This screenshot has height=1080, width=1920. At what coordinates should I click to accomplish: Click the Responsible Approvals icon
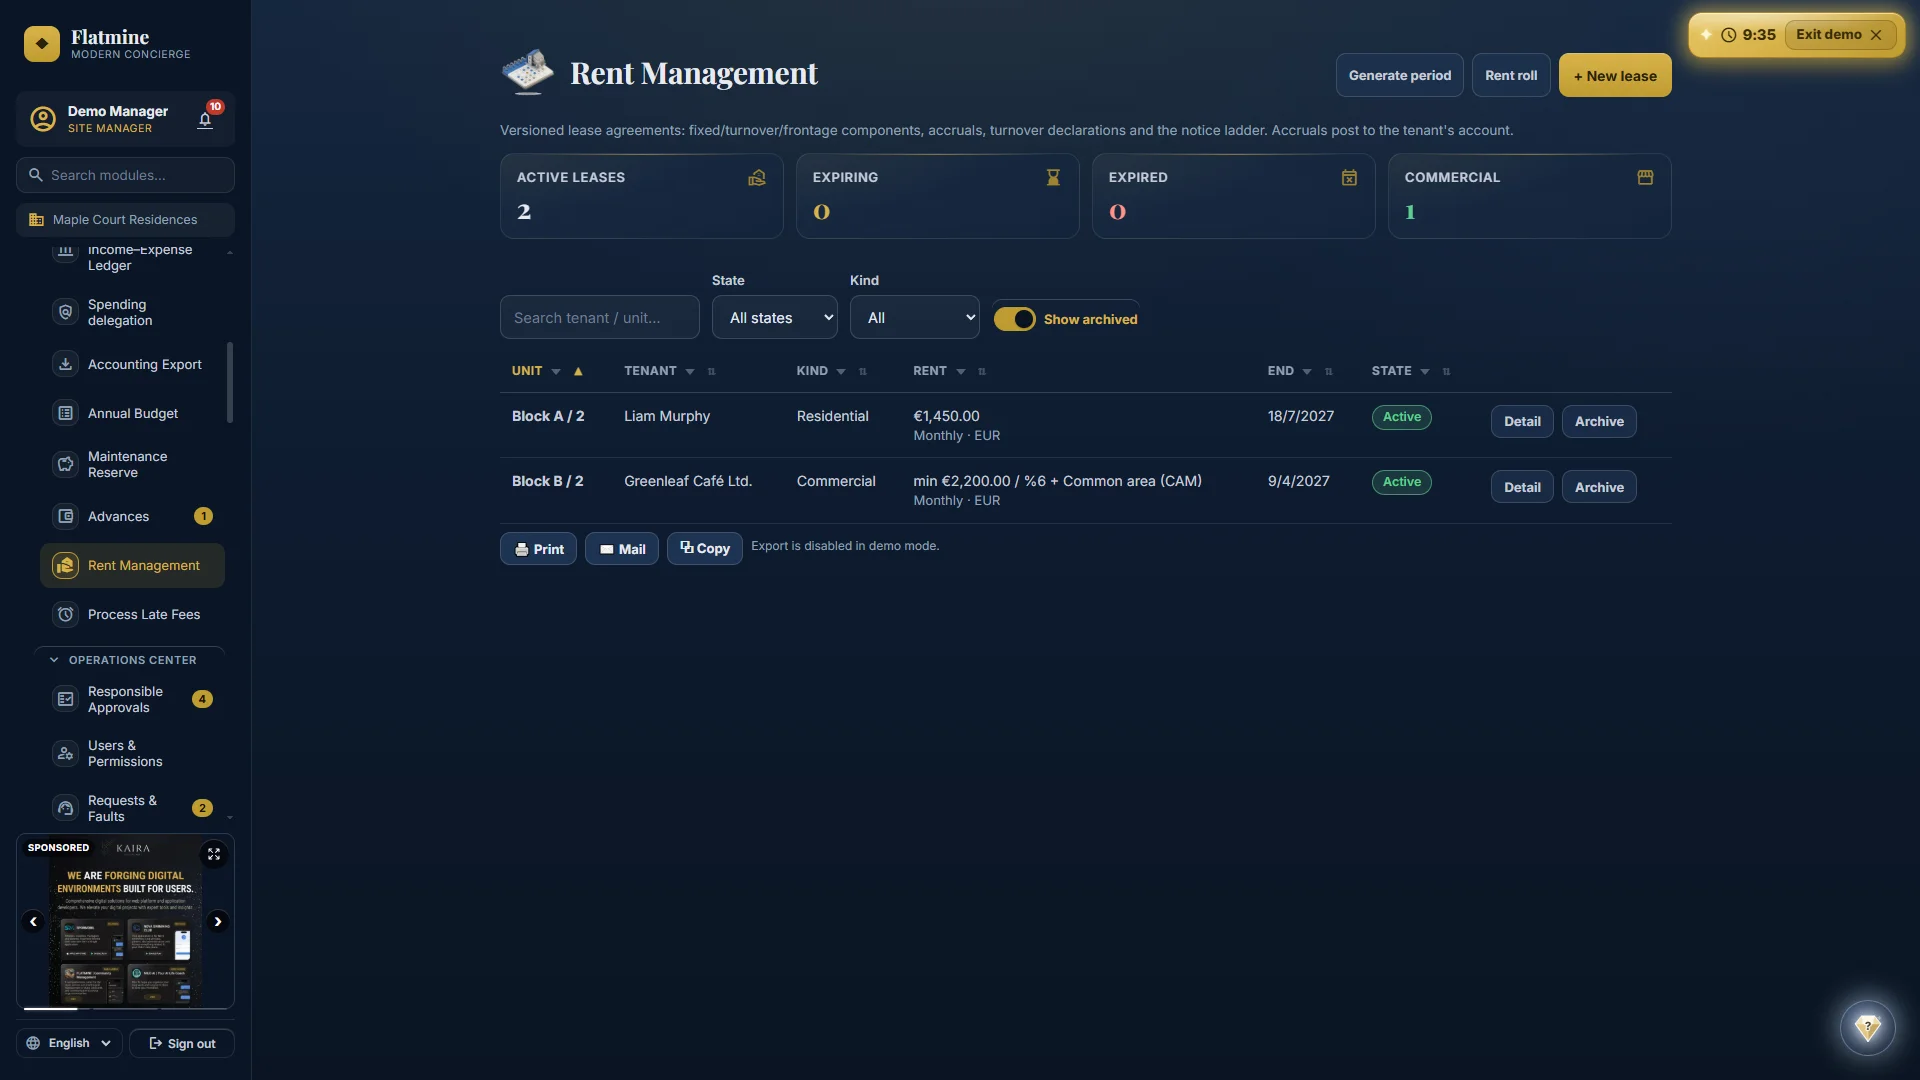[x=65, y=699]
